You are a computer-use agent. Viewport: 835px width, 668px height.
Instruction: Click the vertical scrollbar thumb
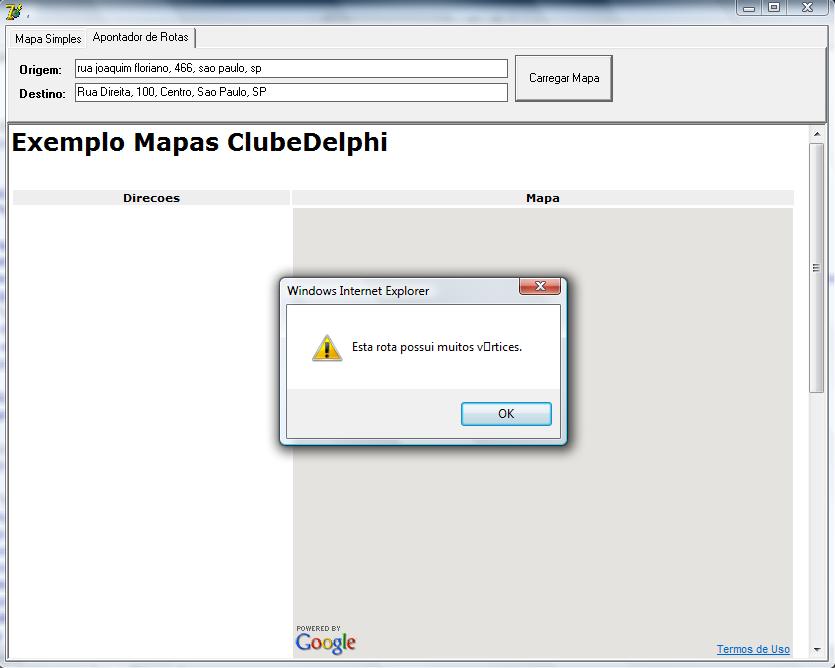coord(817,268)
